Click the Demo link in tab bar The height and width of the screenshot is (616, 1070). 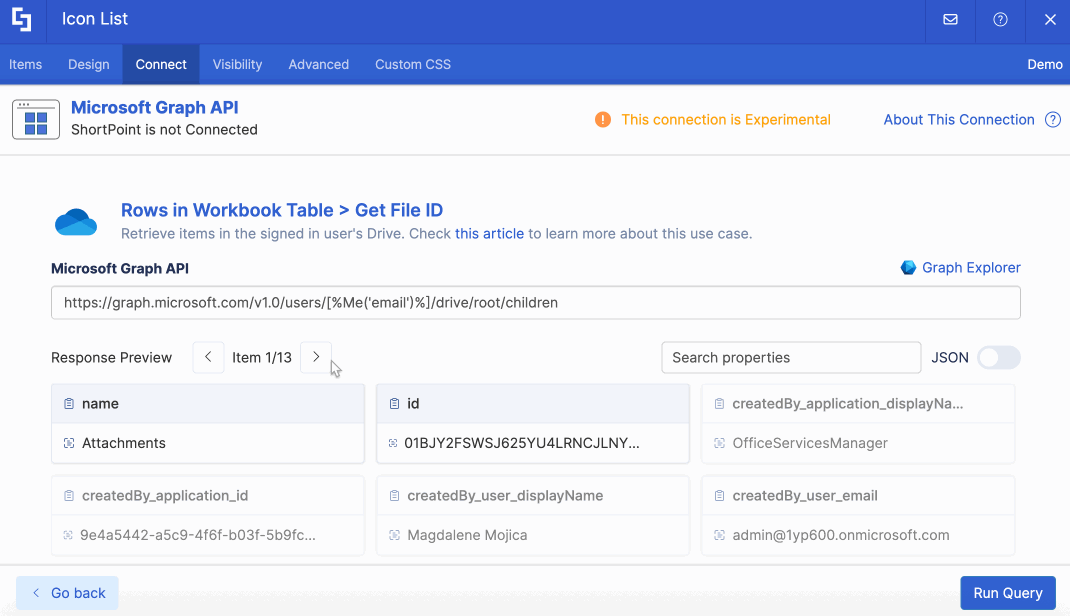point(1045,64)
